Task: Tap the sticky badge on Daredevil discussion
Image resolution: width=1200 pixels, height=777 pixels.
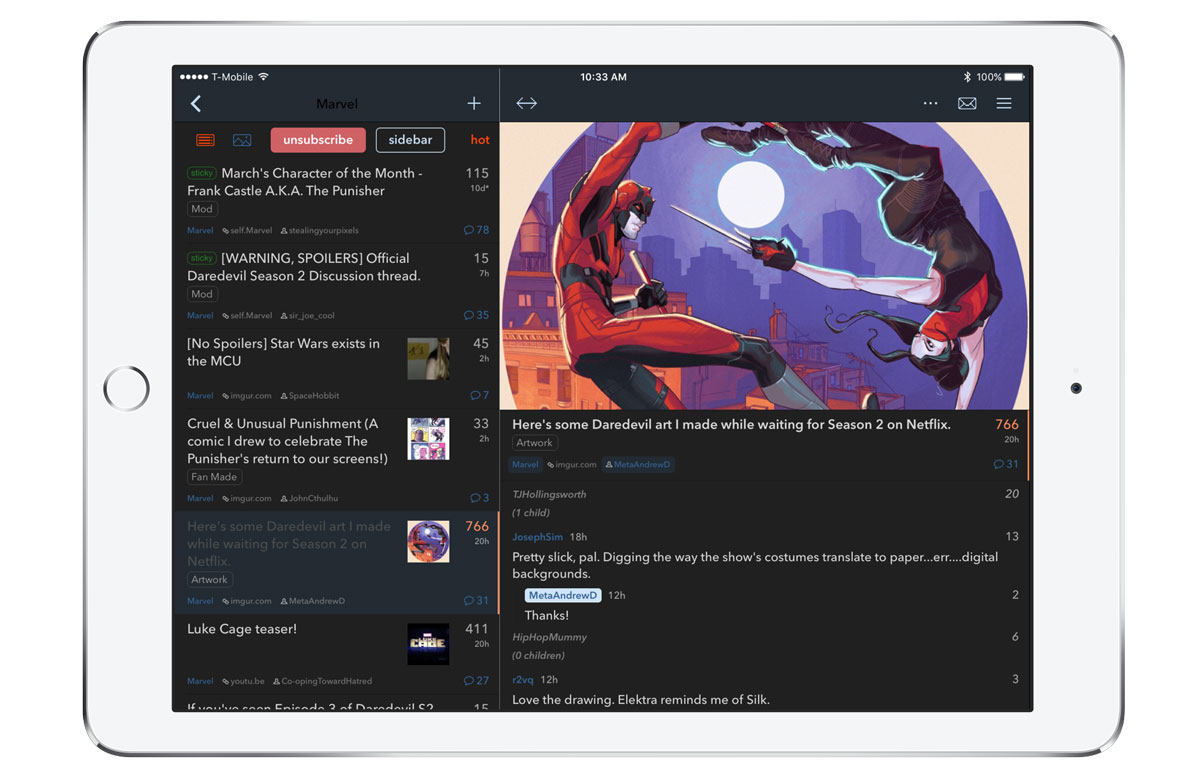Action: point(202,258)
